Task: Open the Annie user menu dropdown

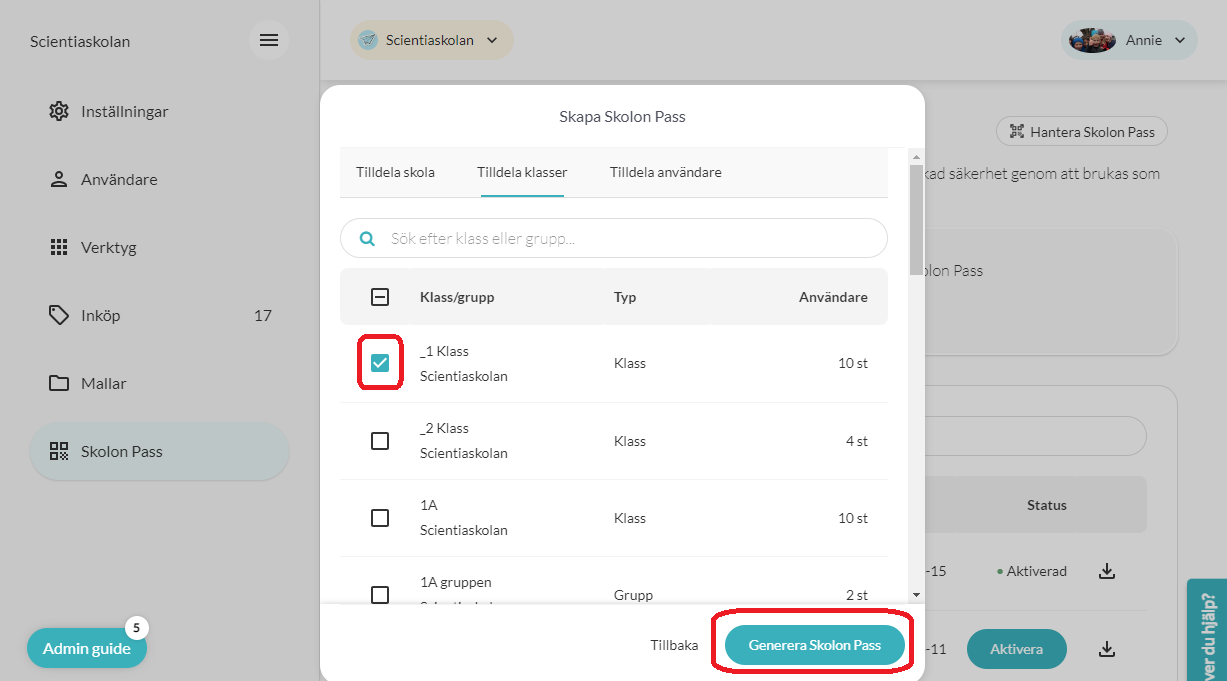Action: click(x=1129, y=41)
